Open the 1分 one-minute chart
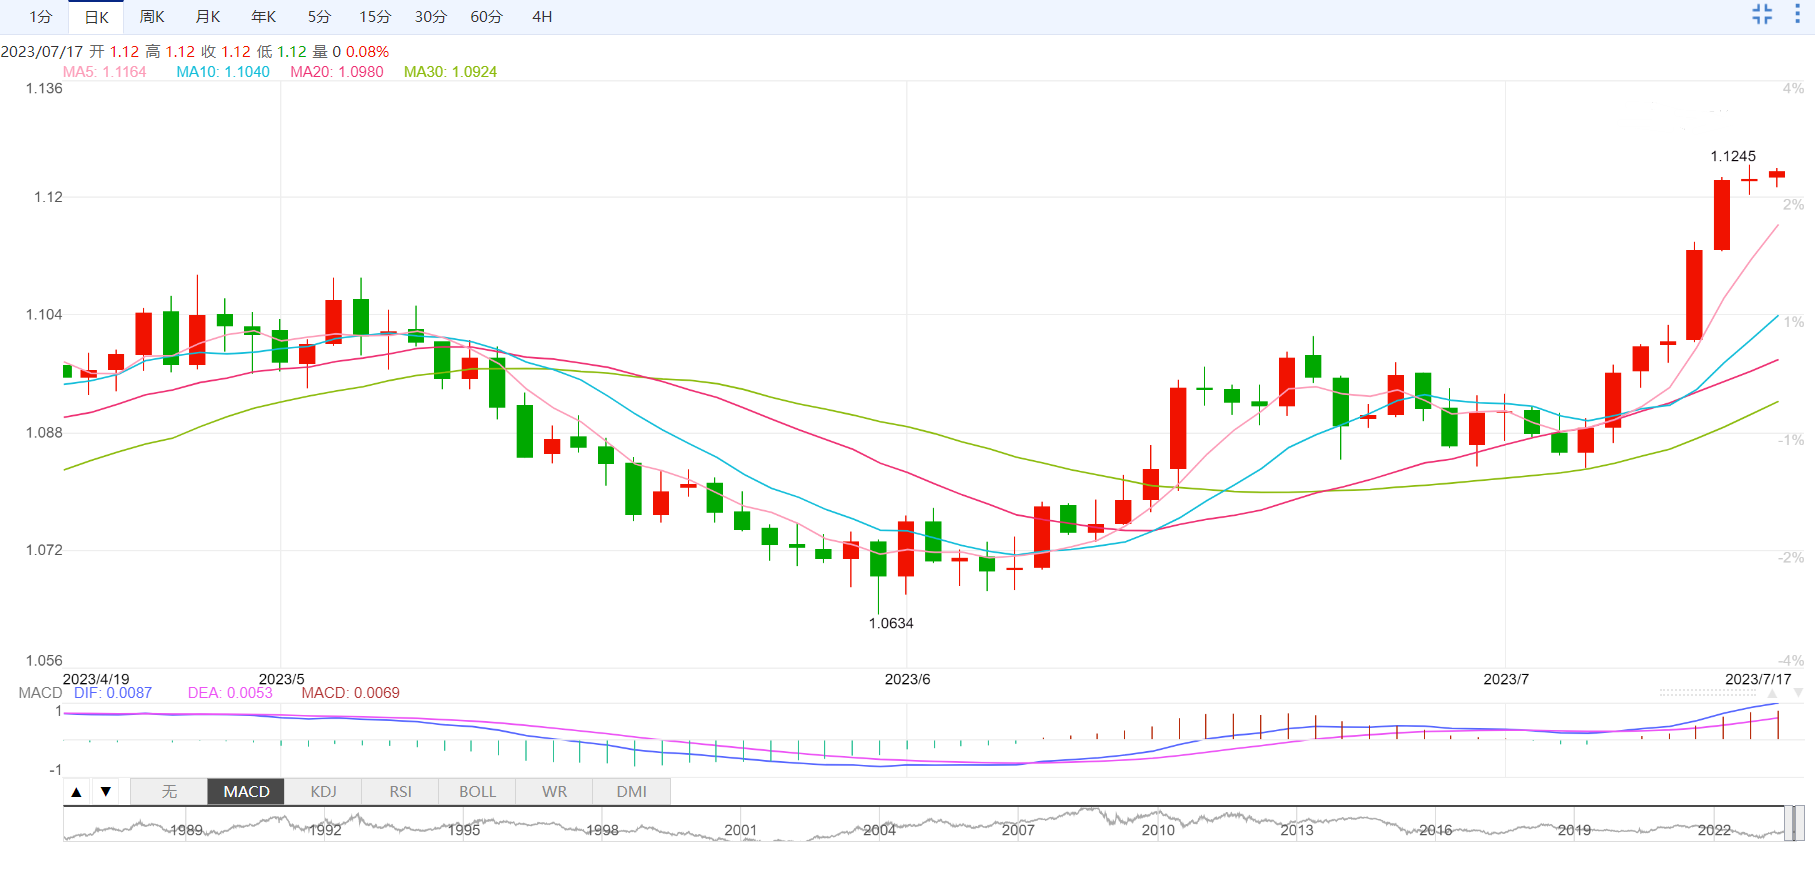The height and width of the screenshot is (873, 1815). tap(41, 17)
